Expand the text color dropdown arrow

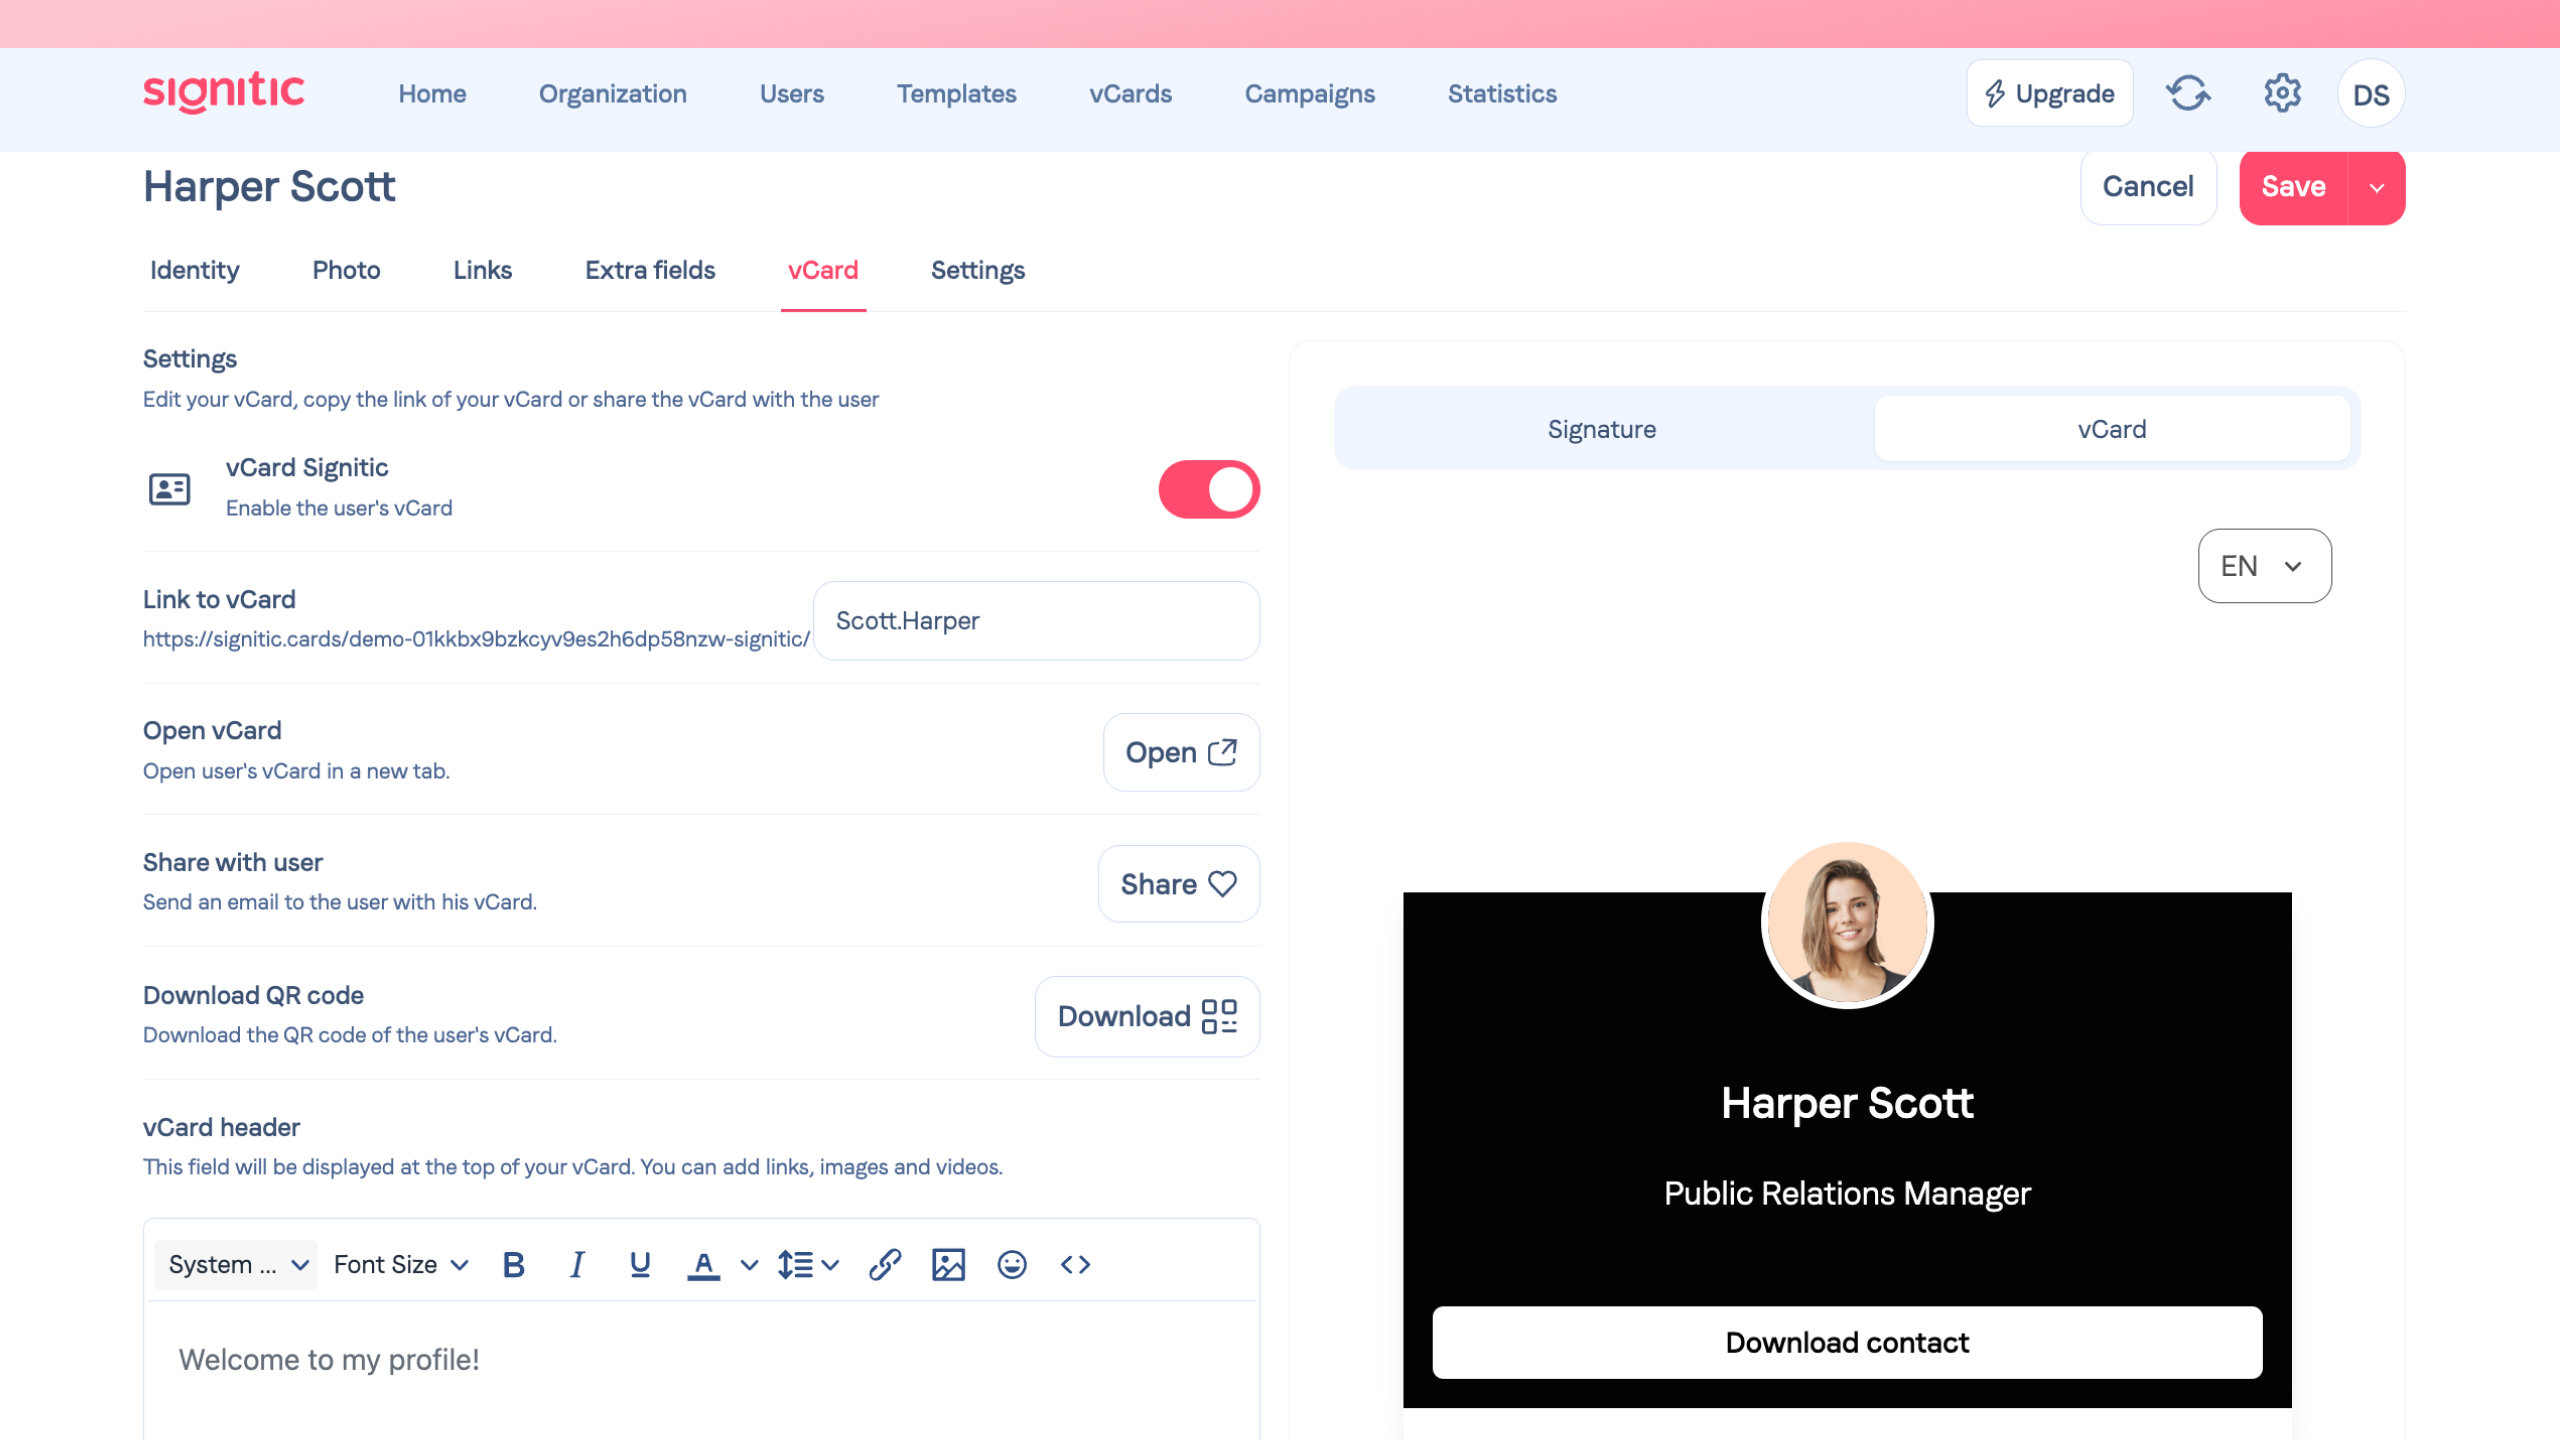(749, 1265)
